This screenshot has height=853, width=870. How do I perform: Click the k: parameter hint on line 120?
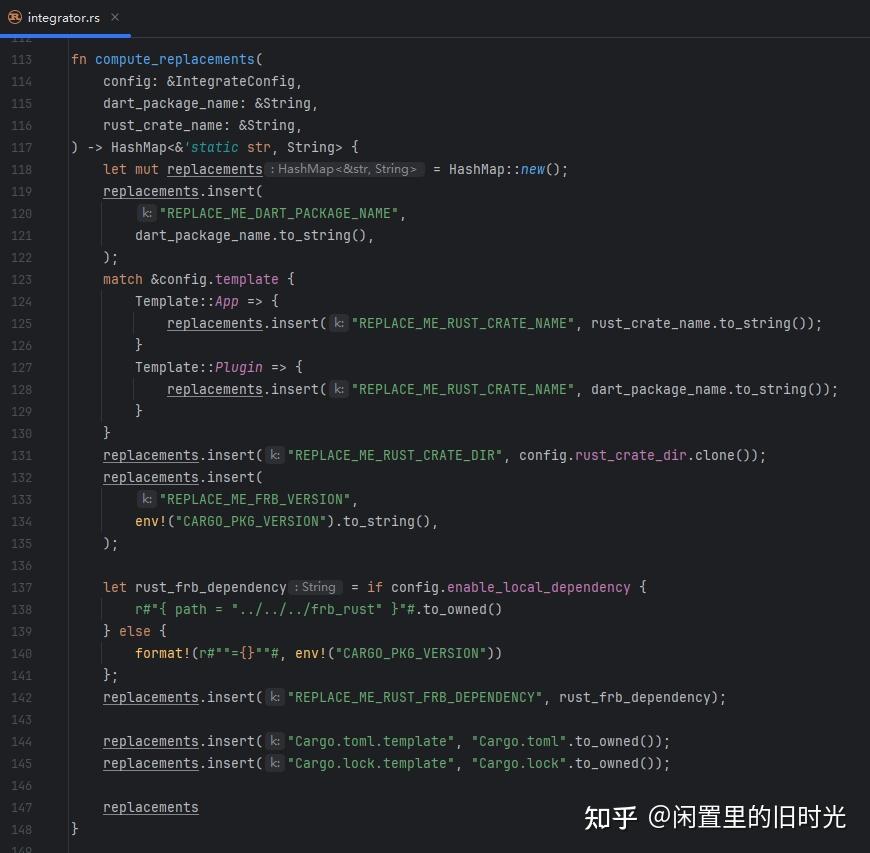click(x=147, y=213)
